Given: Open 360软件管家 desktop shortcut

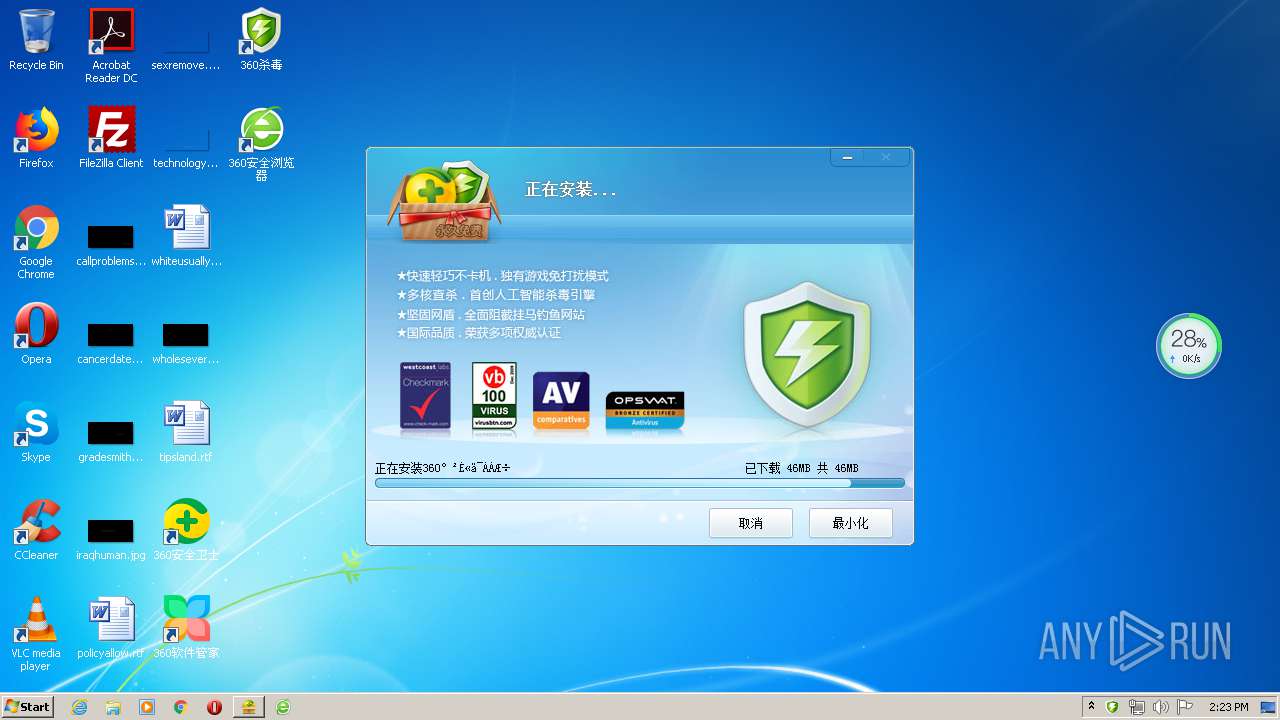Looking at the screenshot, I should click(x=186, y=628).
